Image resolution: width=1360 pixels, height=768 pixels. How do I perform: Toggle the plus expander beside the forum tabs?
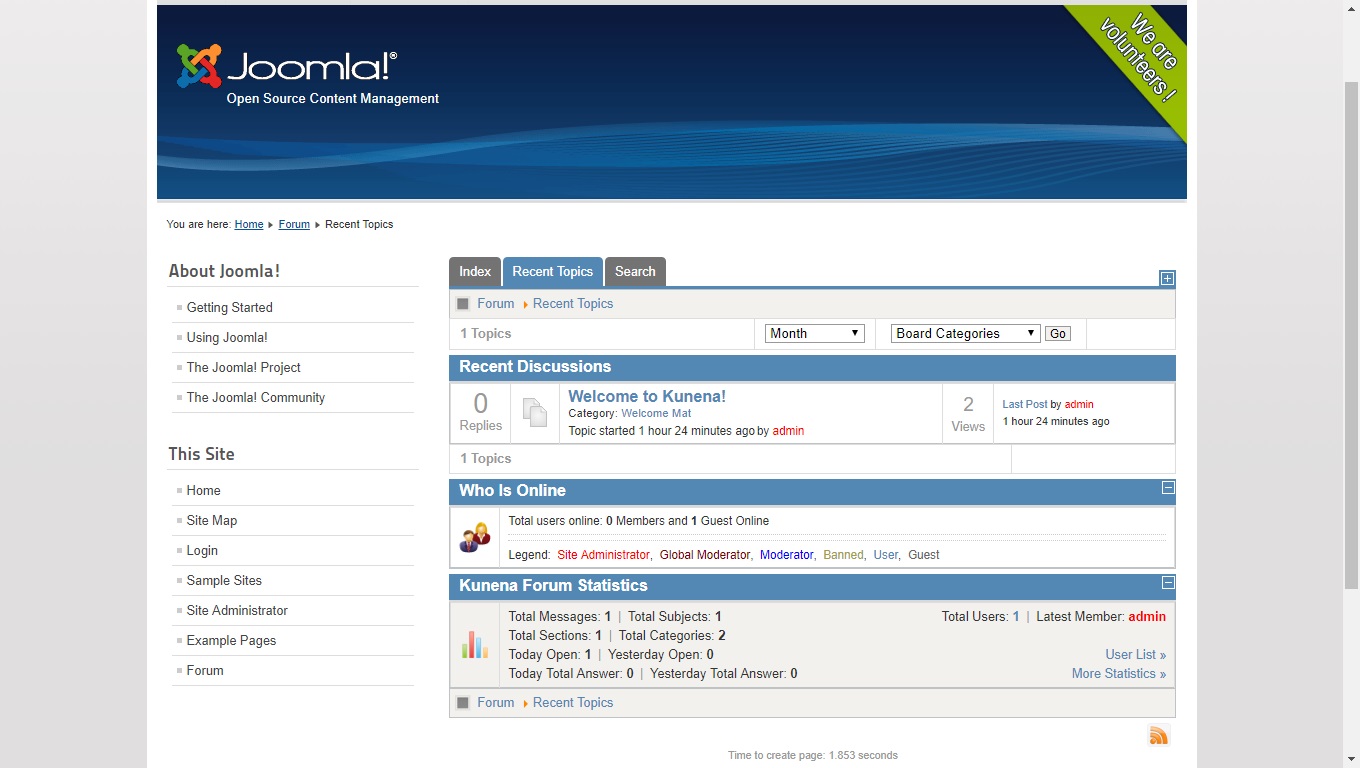1167,278
